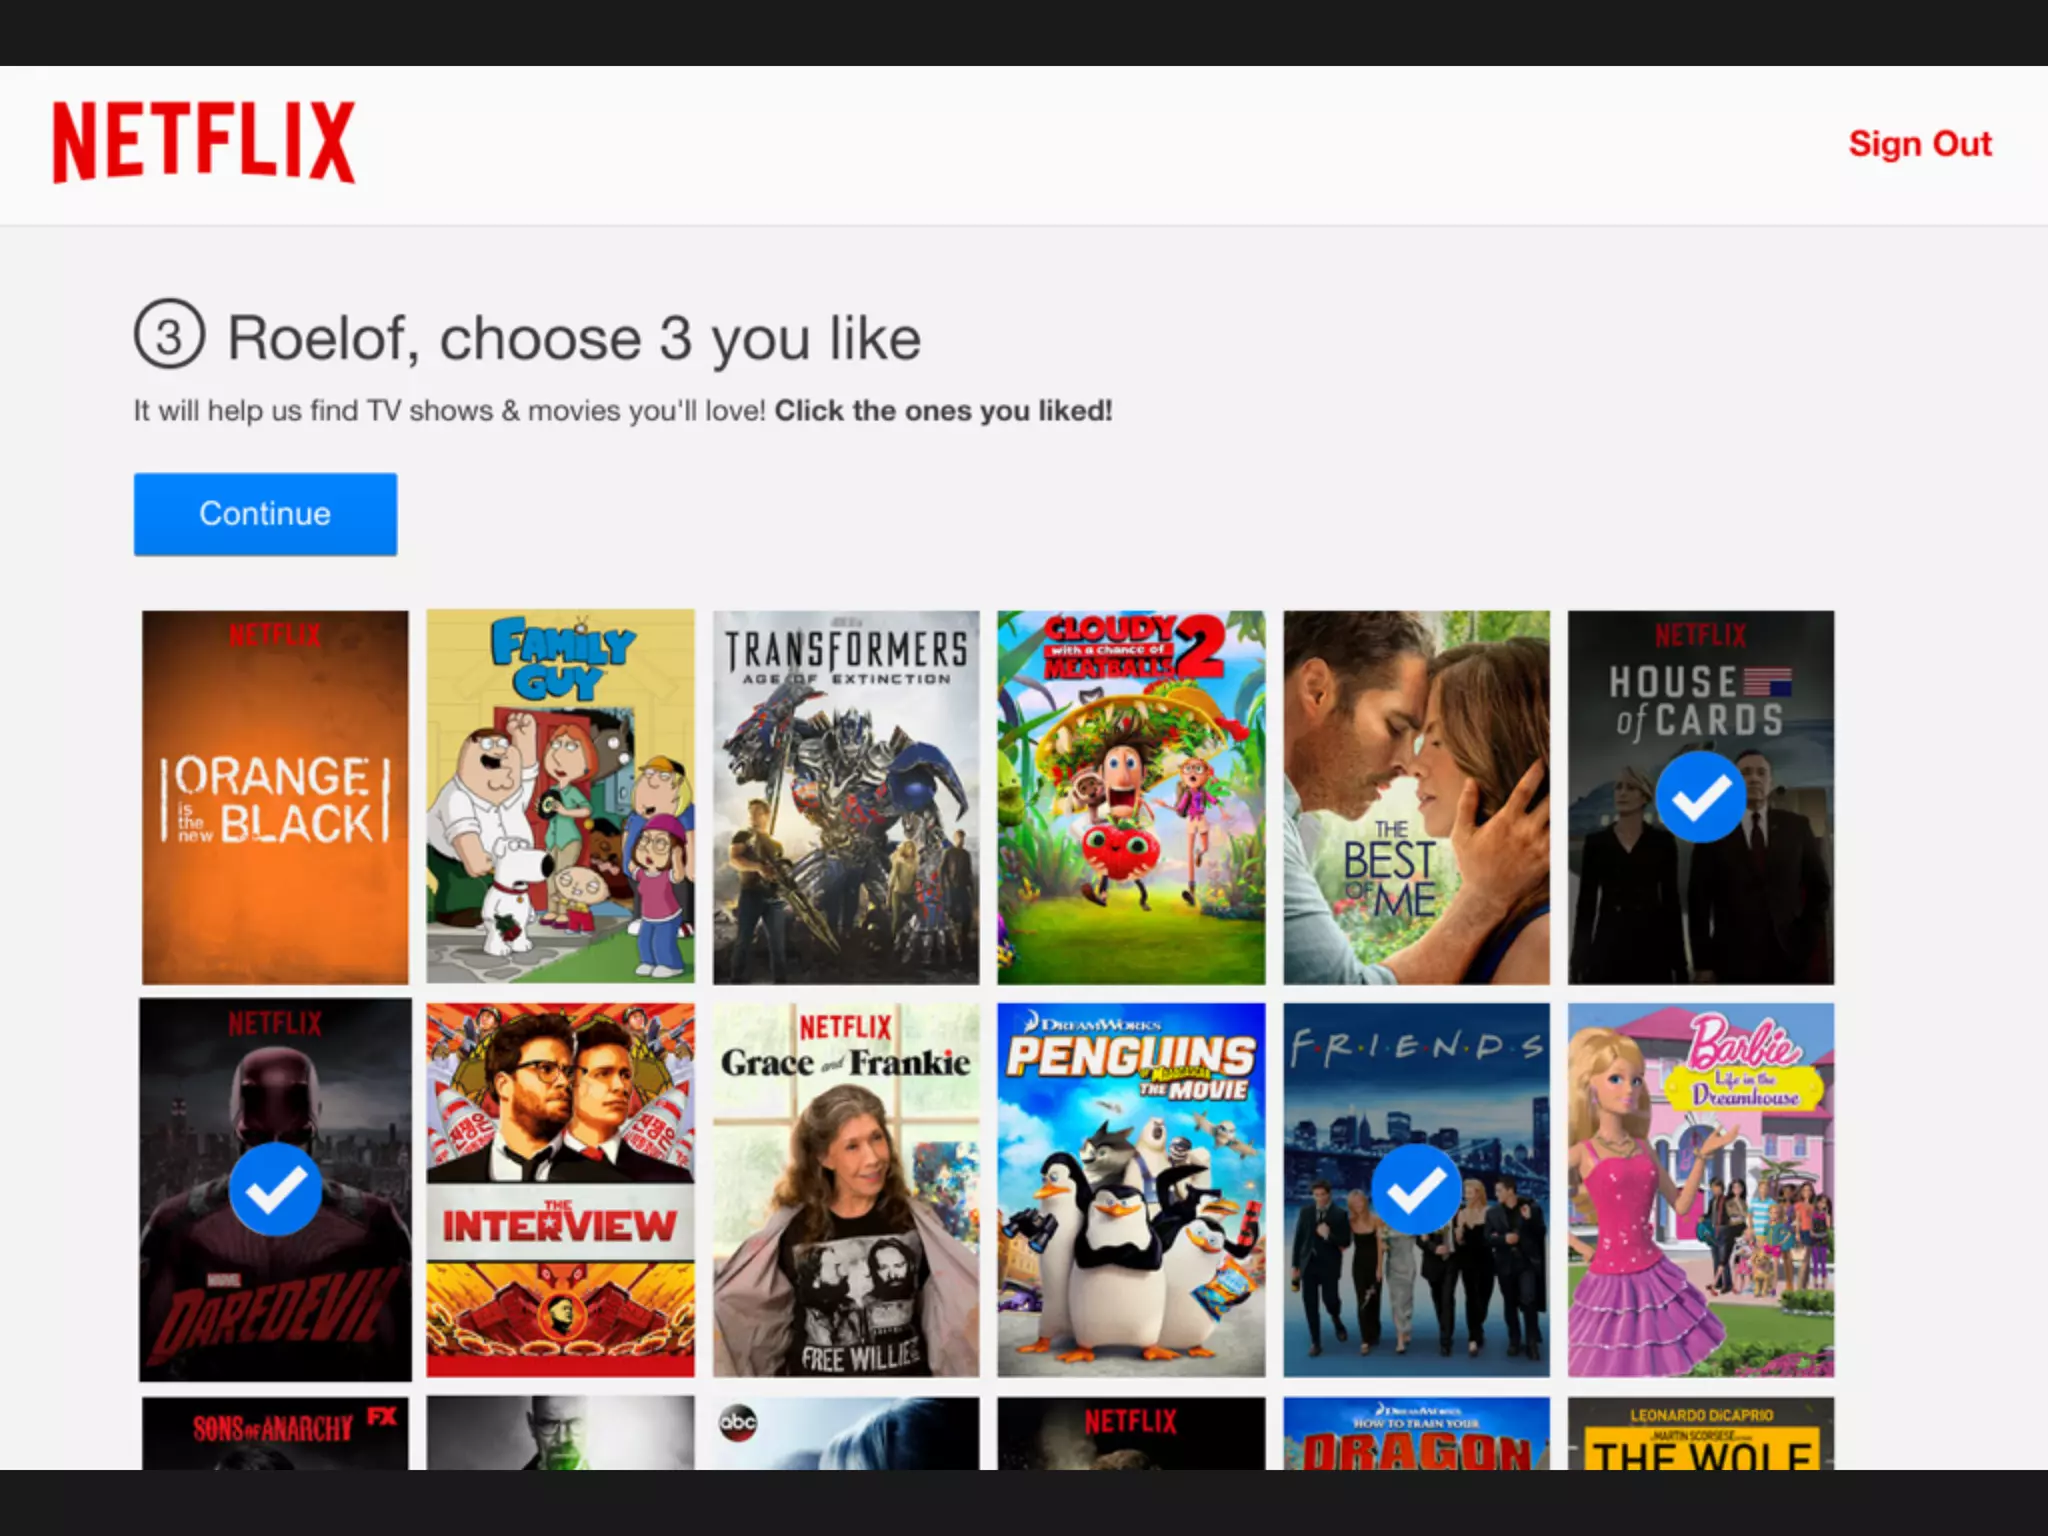Choose The Best of Me poster
The width and height of the screenshot is (2048, 1536).
click(x=1416, y=797)
